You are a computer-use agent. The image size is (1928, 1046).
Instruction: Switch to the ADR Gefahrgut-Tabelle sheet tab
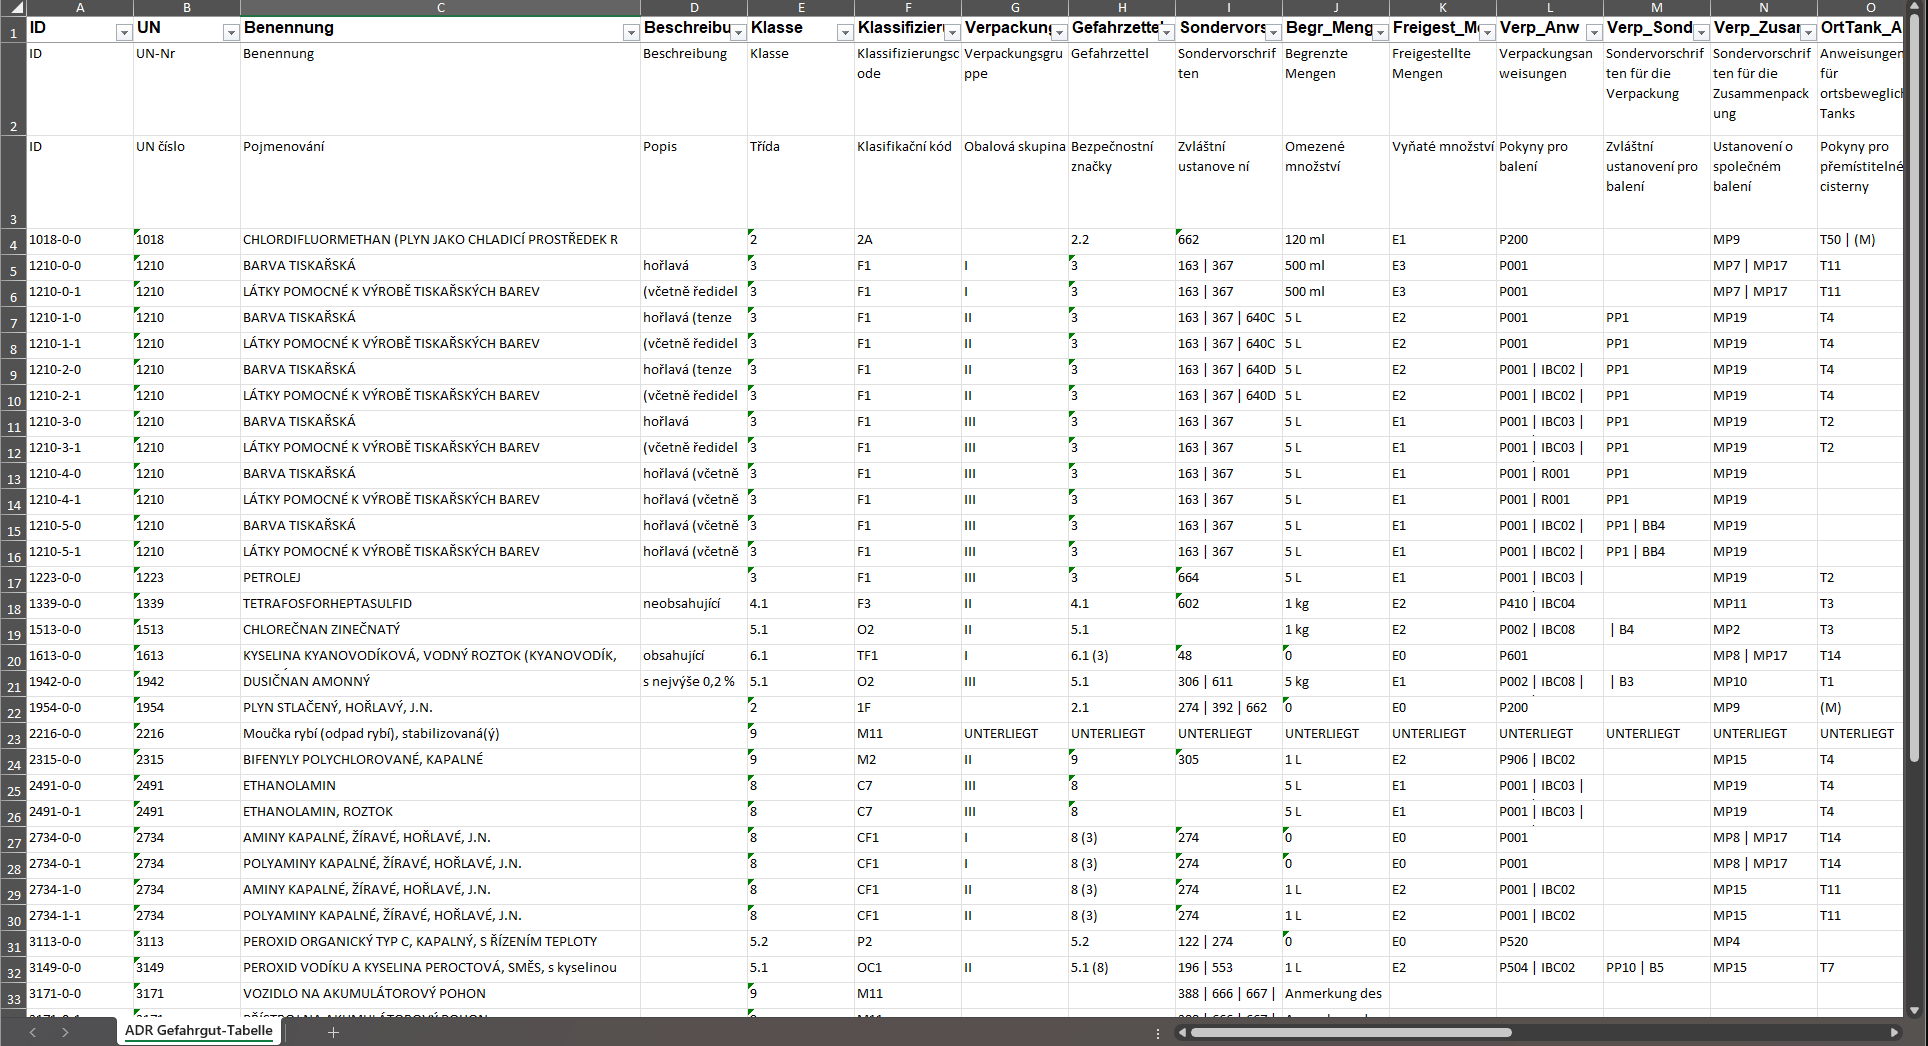[198, 1031]
